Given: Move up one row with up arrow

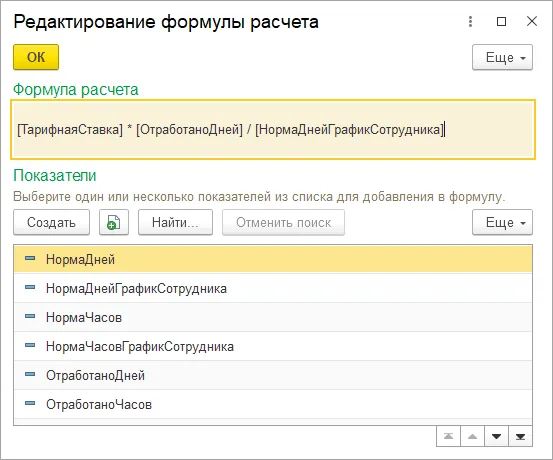Looking at the screenshot, I should (472, 436).
